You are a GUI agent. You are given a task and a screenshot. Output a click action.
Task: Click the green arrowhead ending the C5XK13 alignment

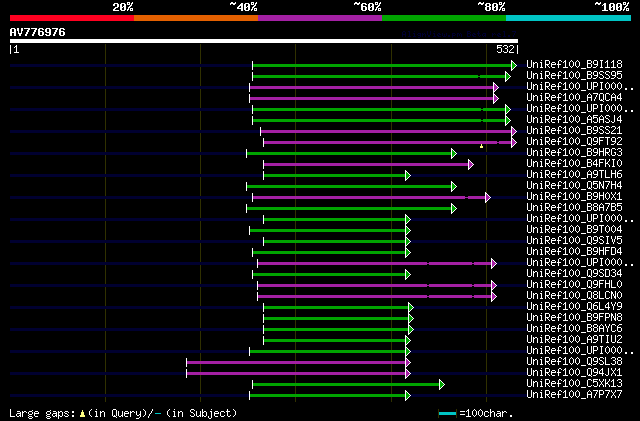tap(442, 385)
